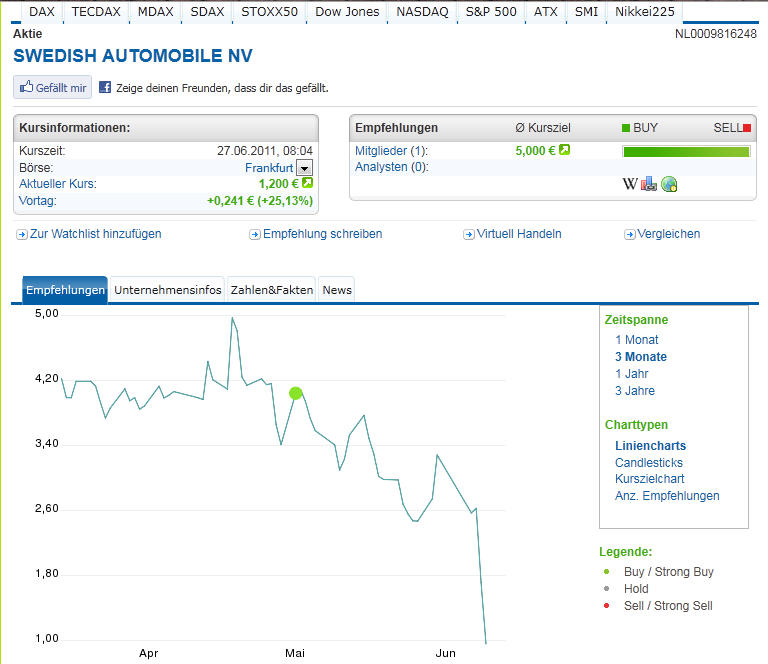Click the green buy/sell ratio bar
768x664 pixels.
pos(686,151)
